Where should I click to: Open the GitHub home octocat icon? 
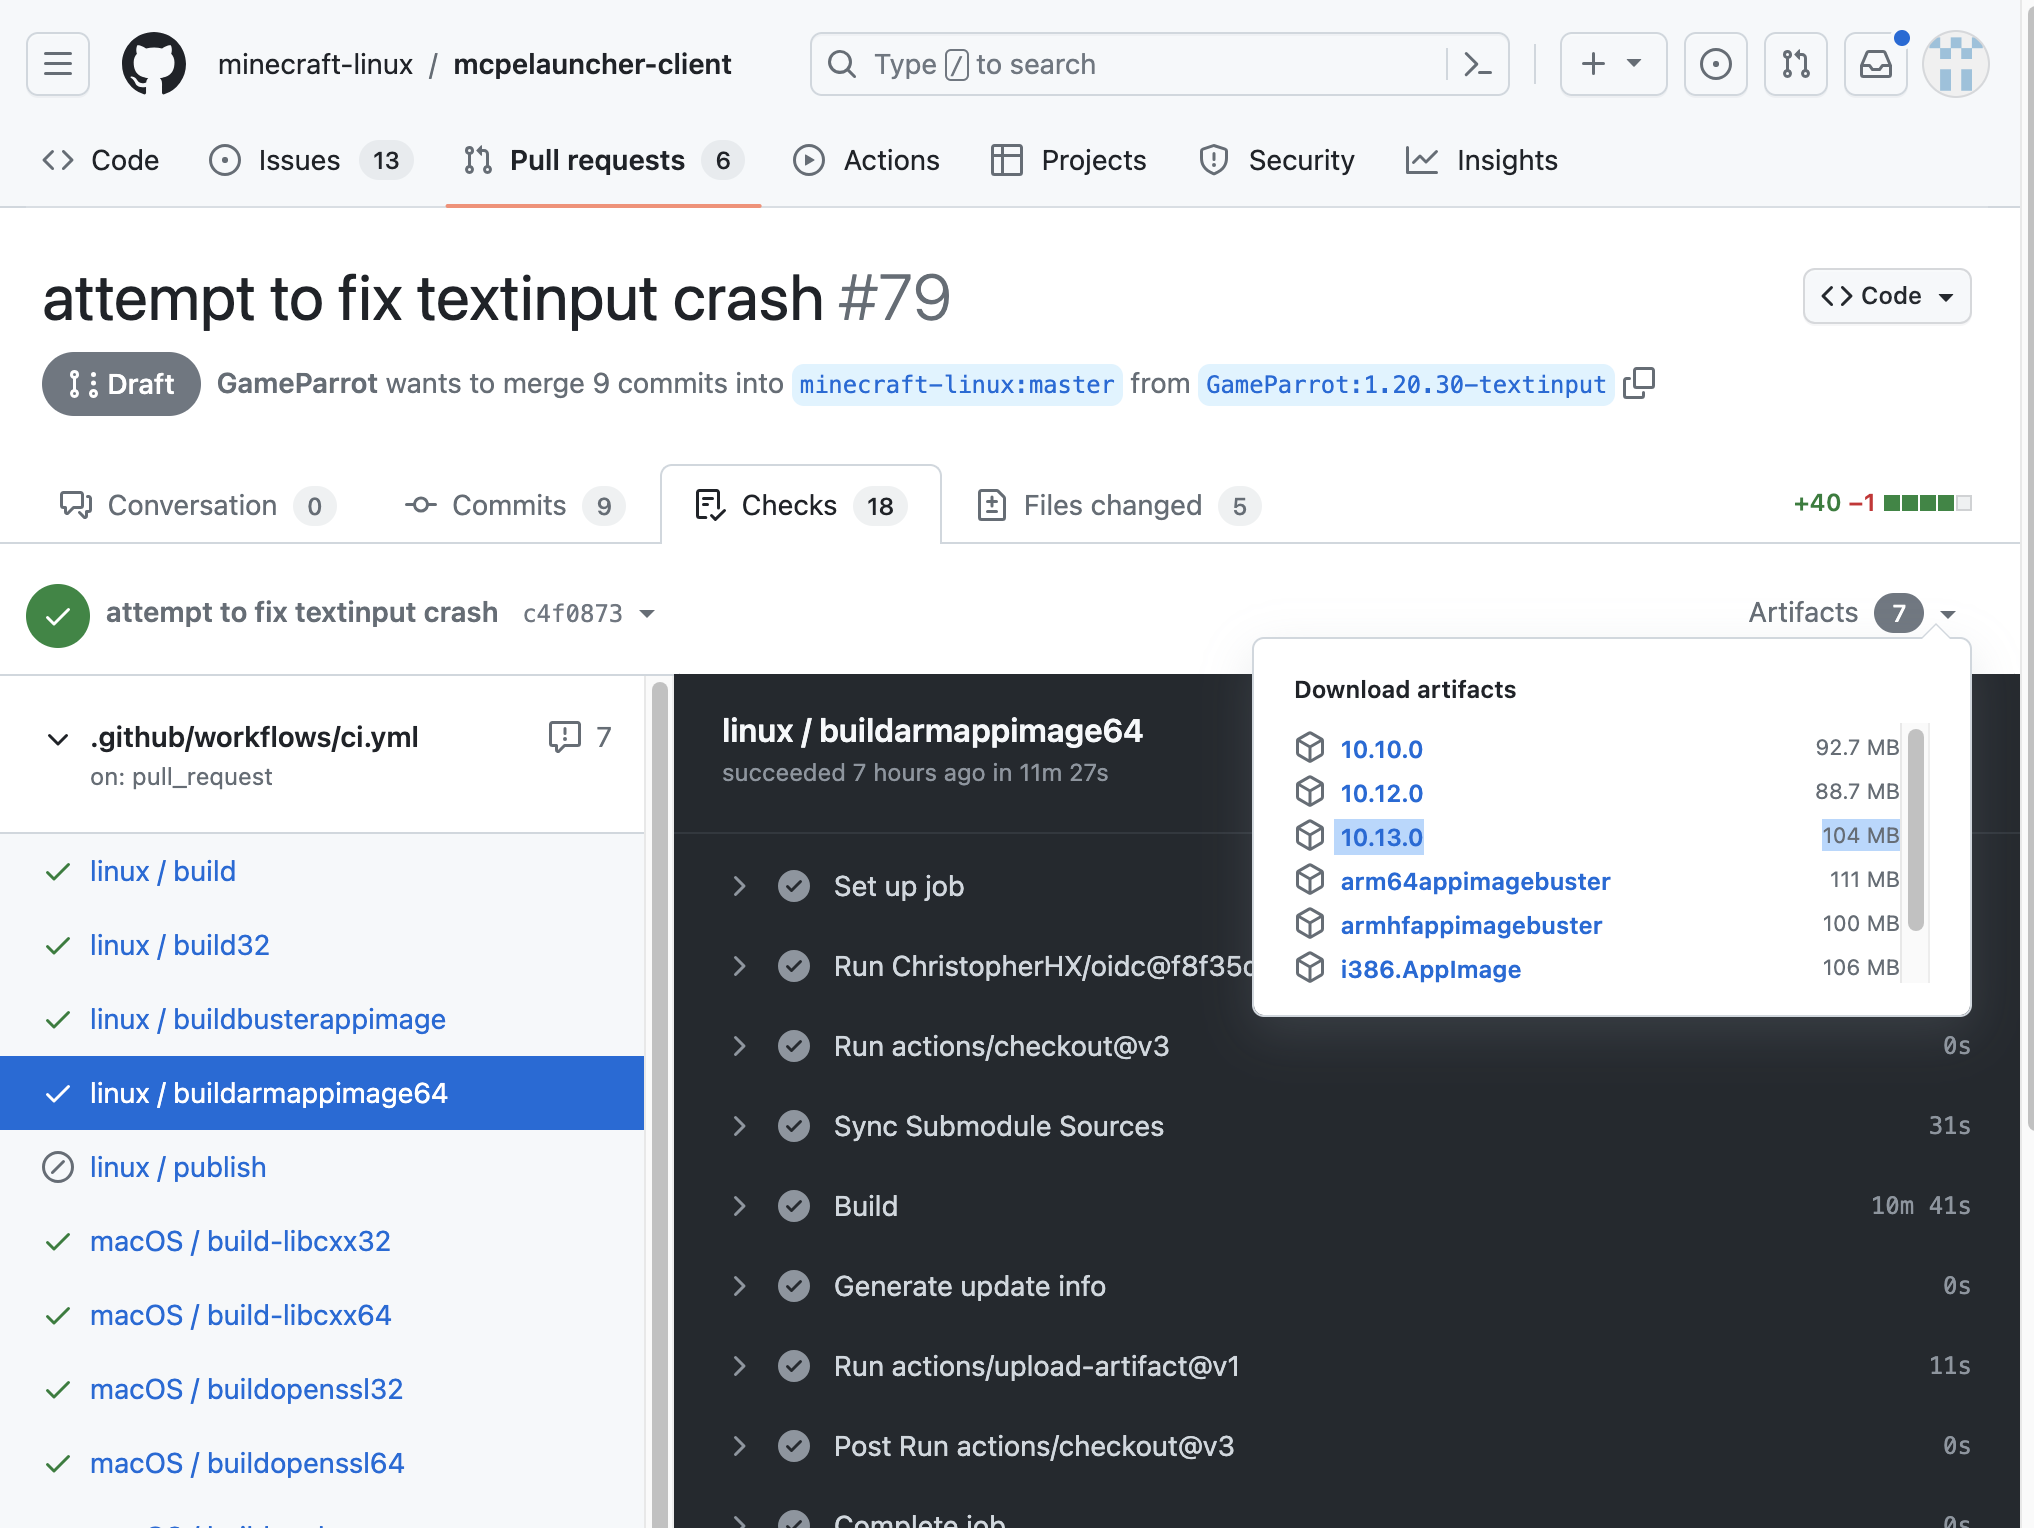(x=154, y=63)
